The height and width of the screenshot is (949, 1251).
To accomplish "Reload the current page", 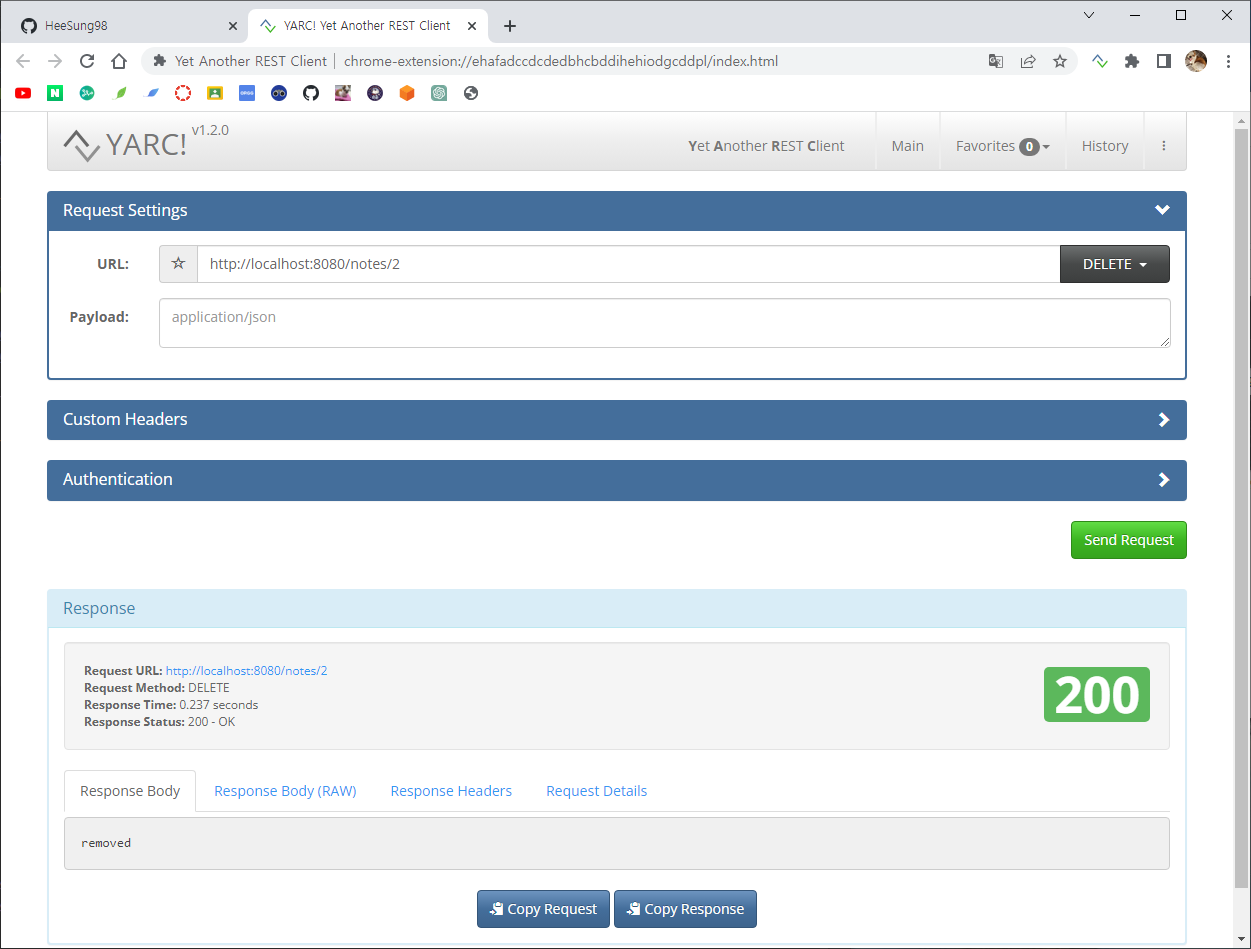I will tap(87, 61).
